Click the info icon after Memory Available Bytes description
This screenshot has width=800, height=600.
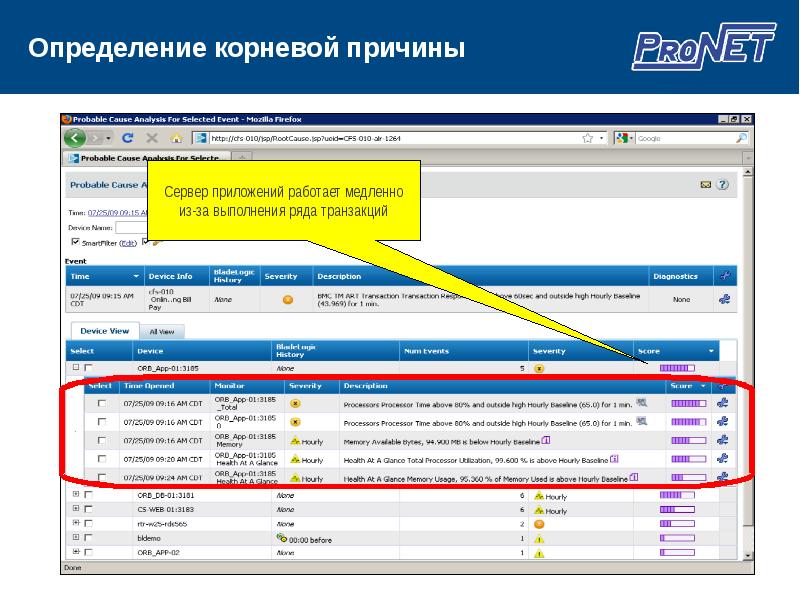click(545, 440)
